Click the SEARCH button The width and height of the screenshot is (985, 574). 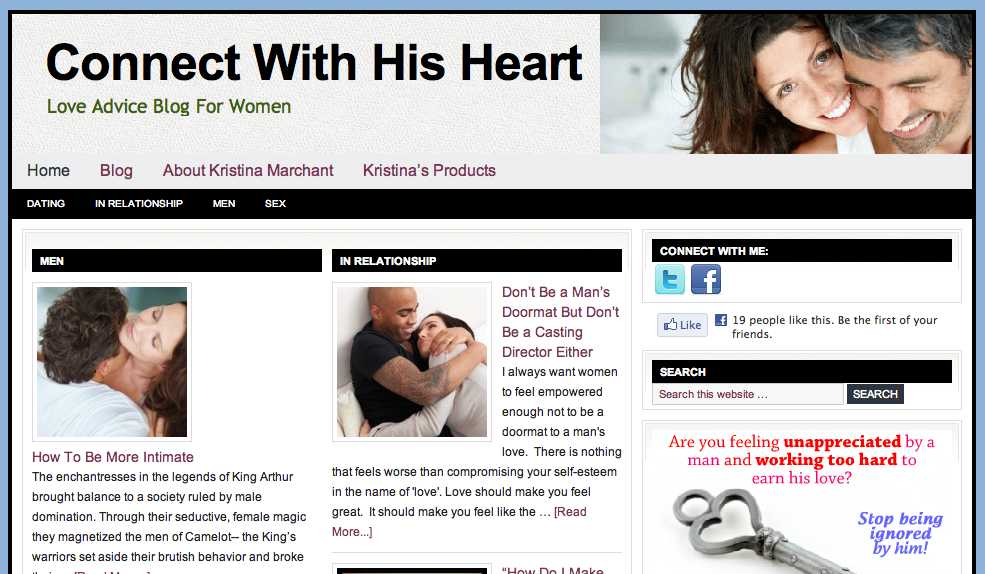click(875, 394)
